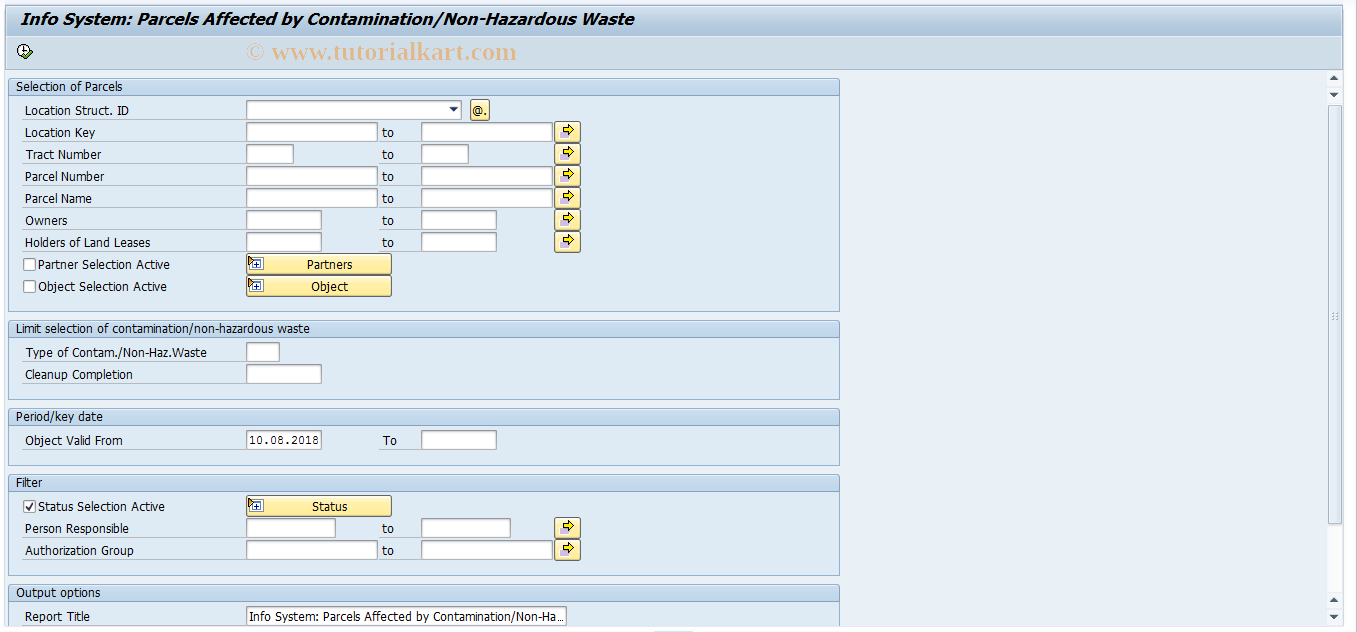The image size is (1357, 632).
Task: Click the Filter group header
Action: 423,483
